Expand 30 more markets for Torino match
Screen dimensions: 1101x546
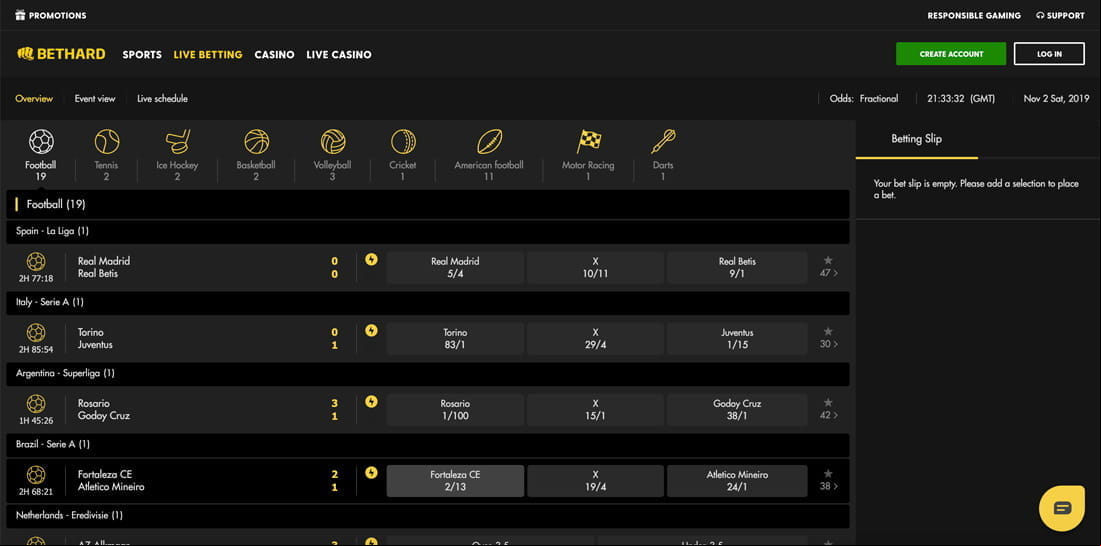click(x=829, y=344)
